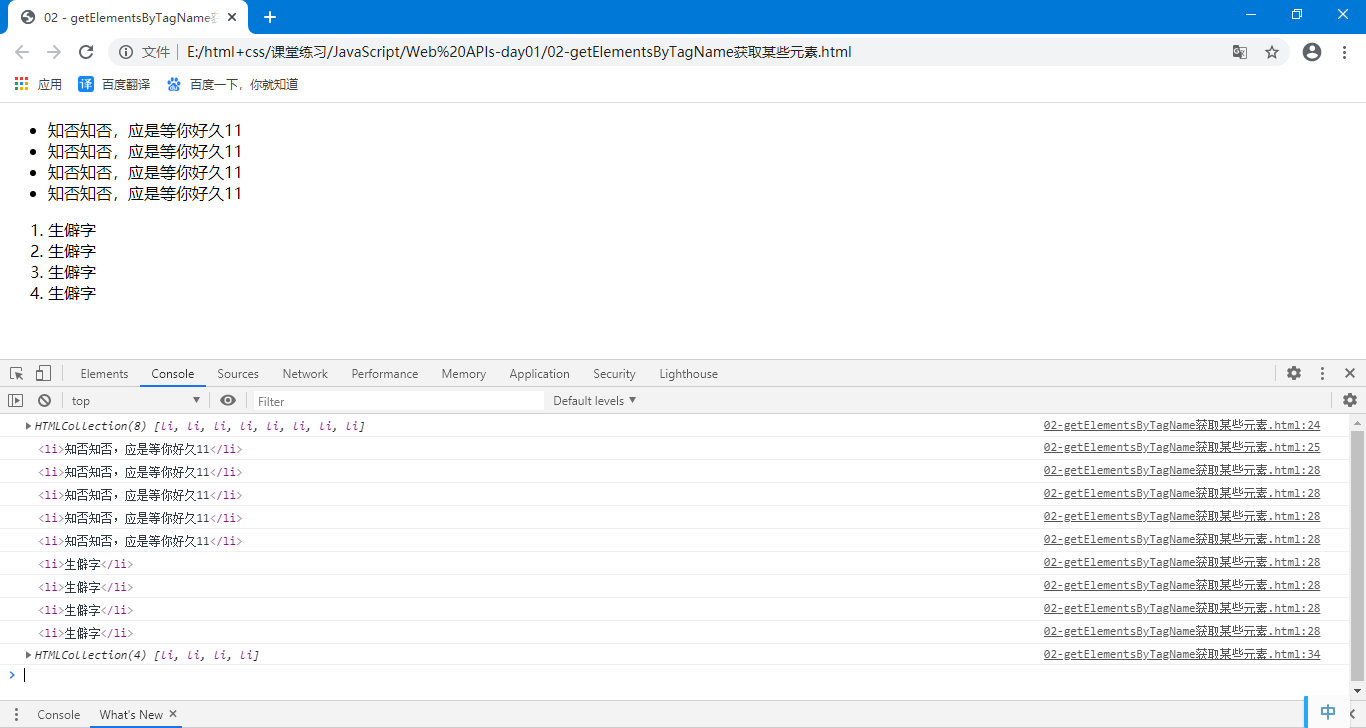Switch to the Lighthouse panel
The image size is (1366, 728).
pyautogui.click(x=688, y=374)
